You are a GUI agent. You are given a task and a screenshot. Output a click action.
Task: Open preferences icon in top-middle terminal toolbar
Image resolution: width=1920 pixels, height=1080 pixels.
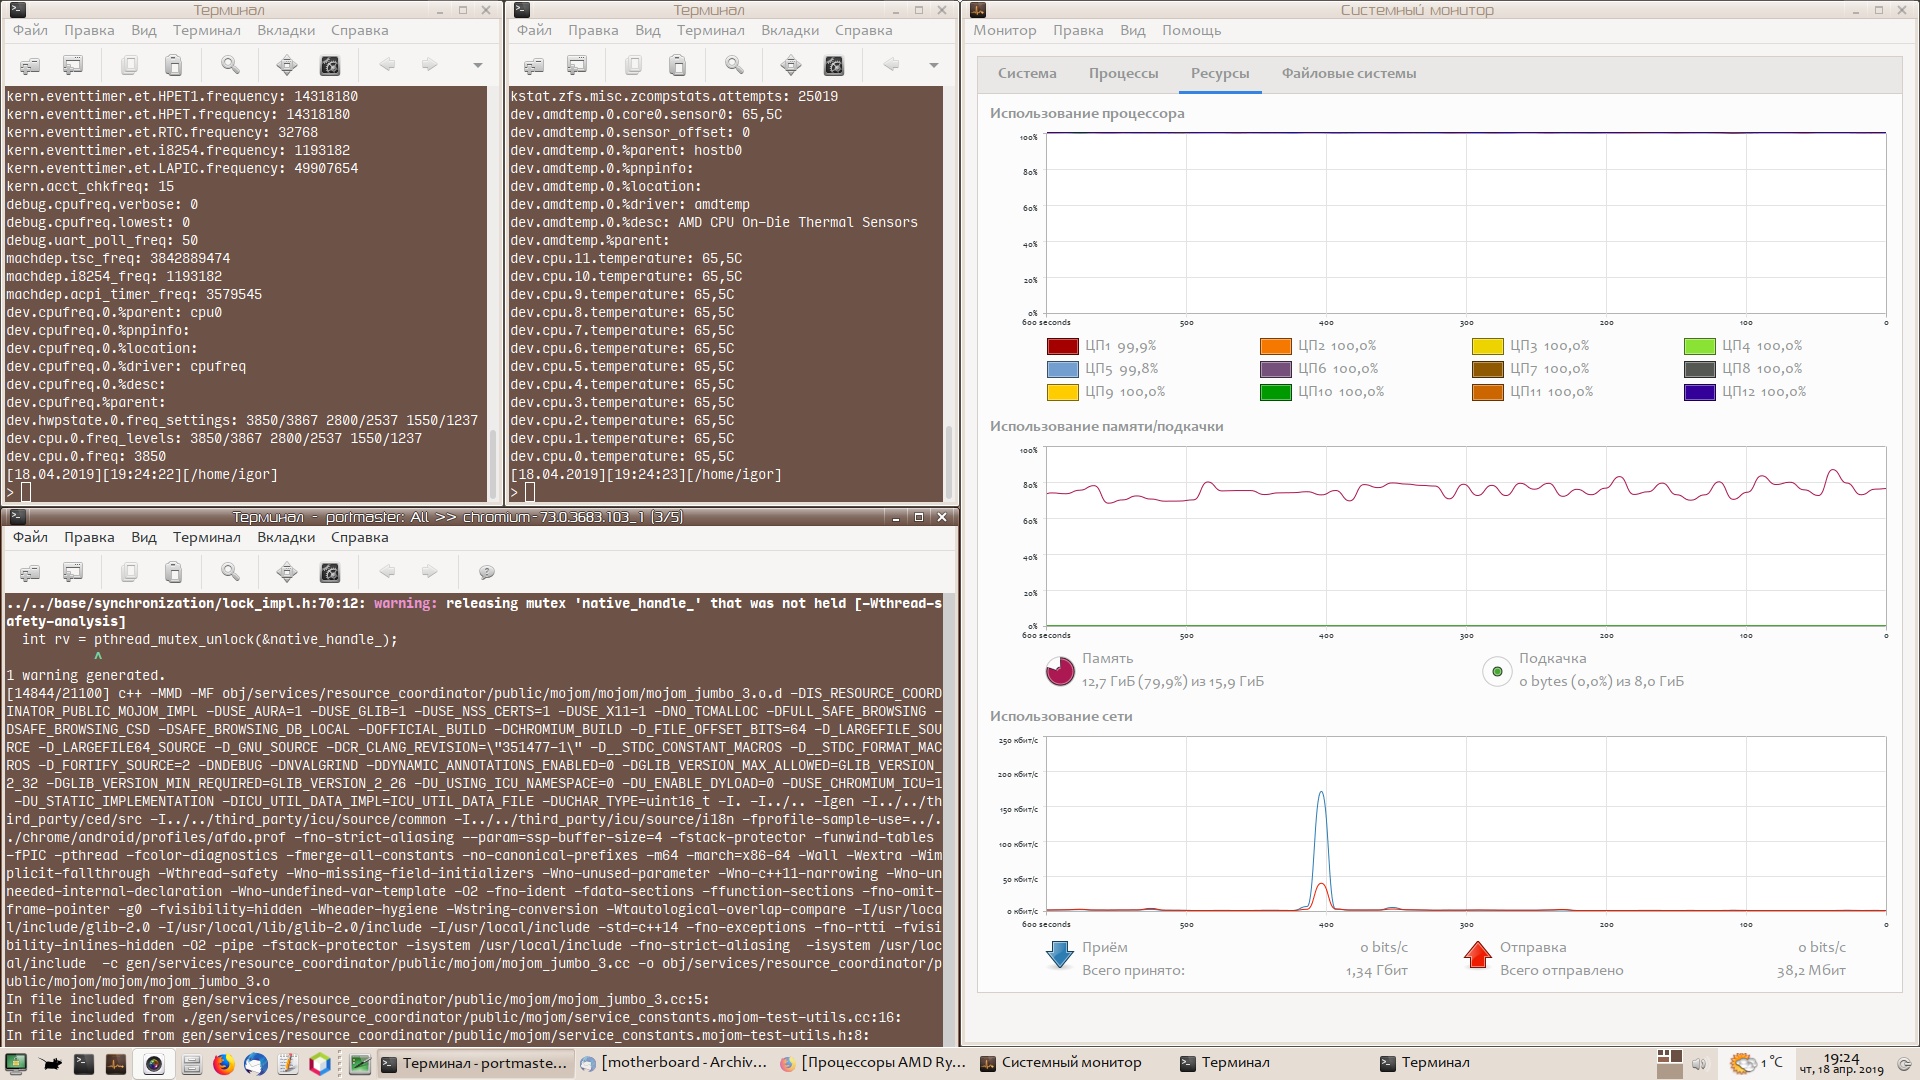833,66
